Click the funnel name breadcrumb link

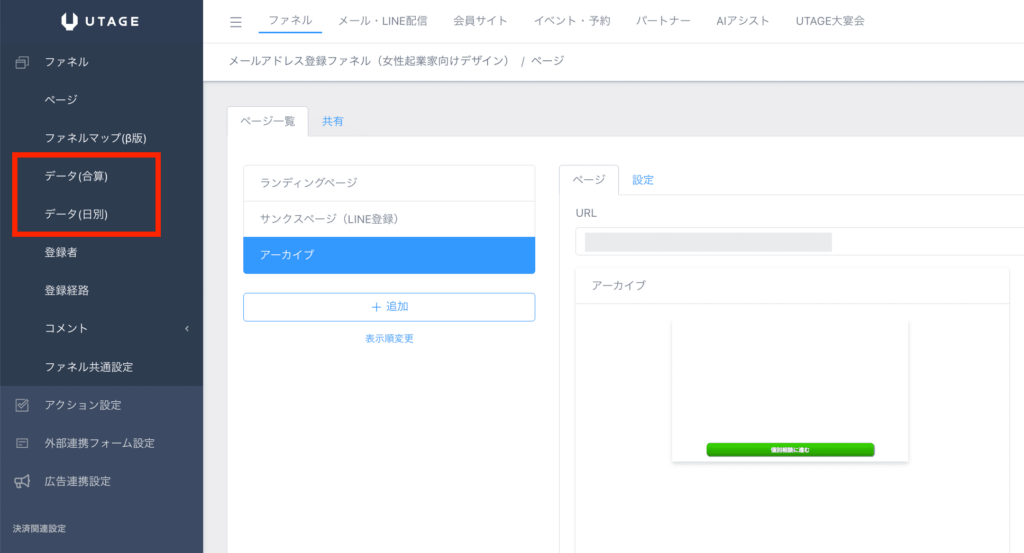(368, 61)
